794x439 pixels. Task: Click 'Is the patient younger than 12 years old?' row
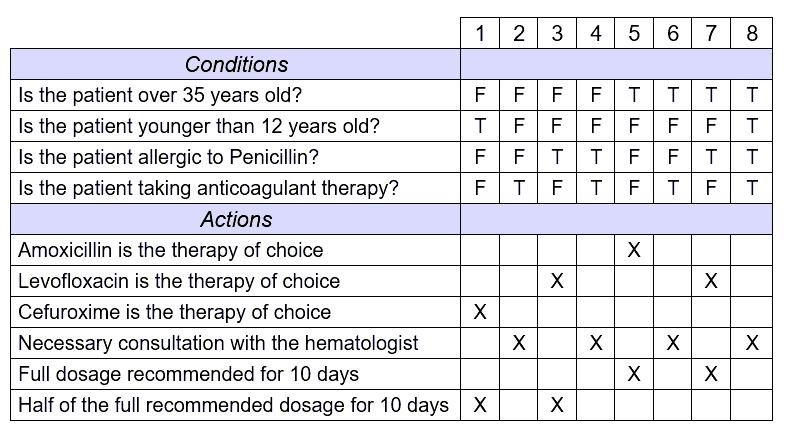point(391,126)
